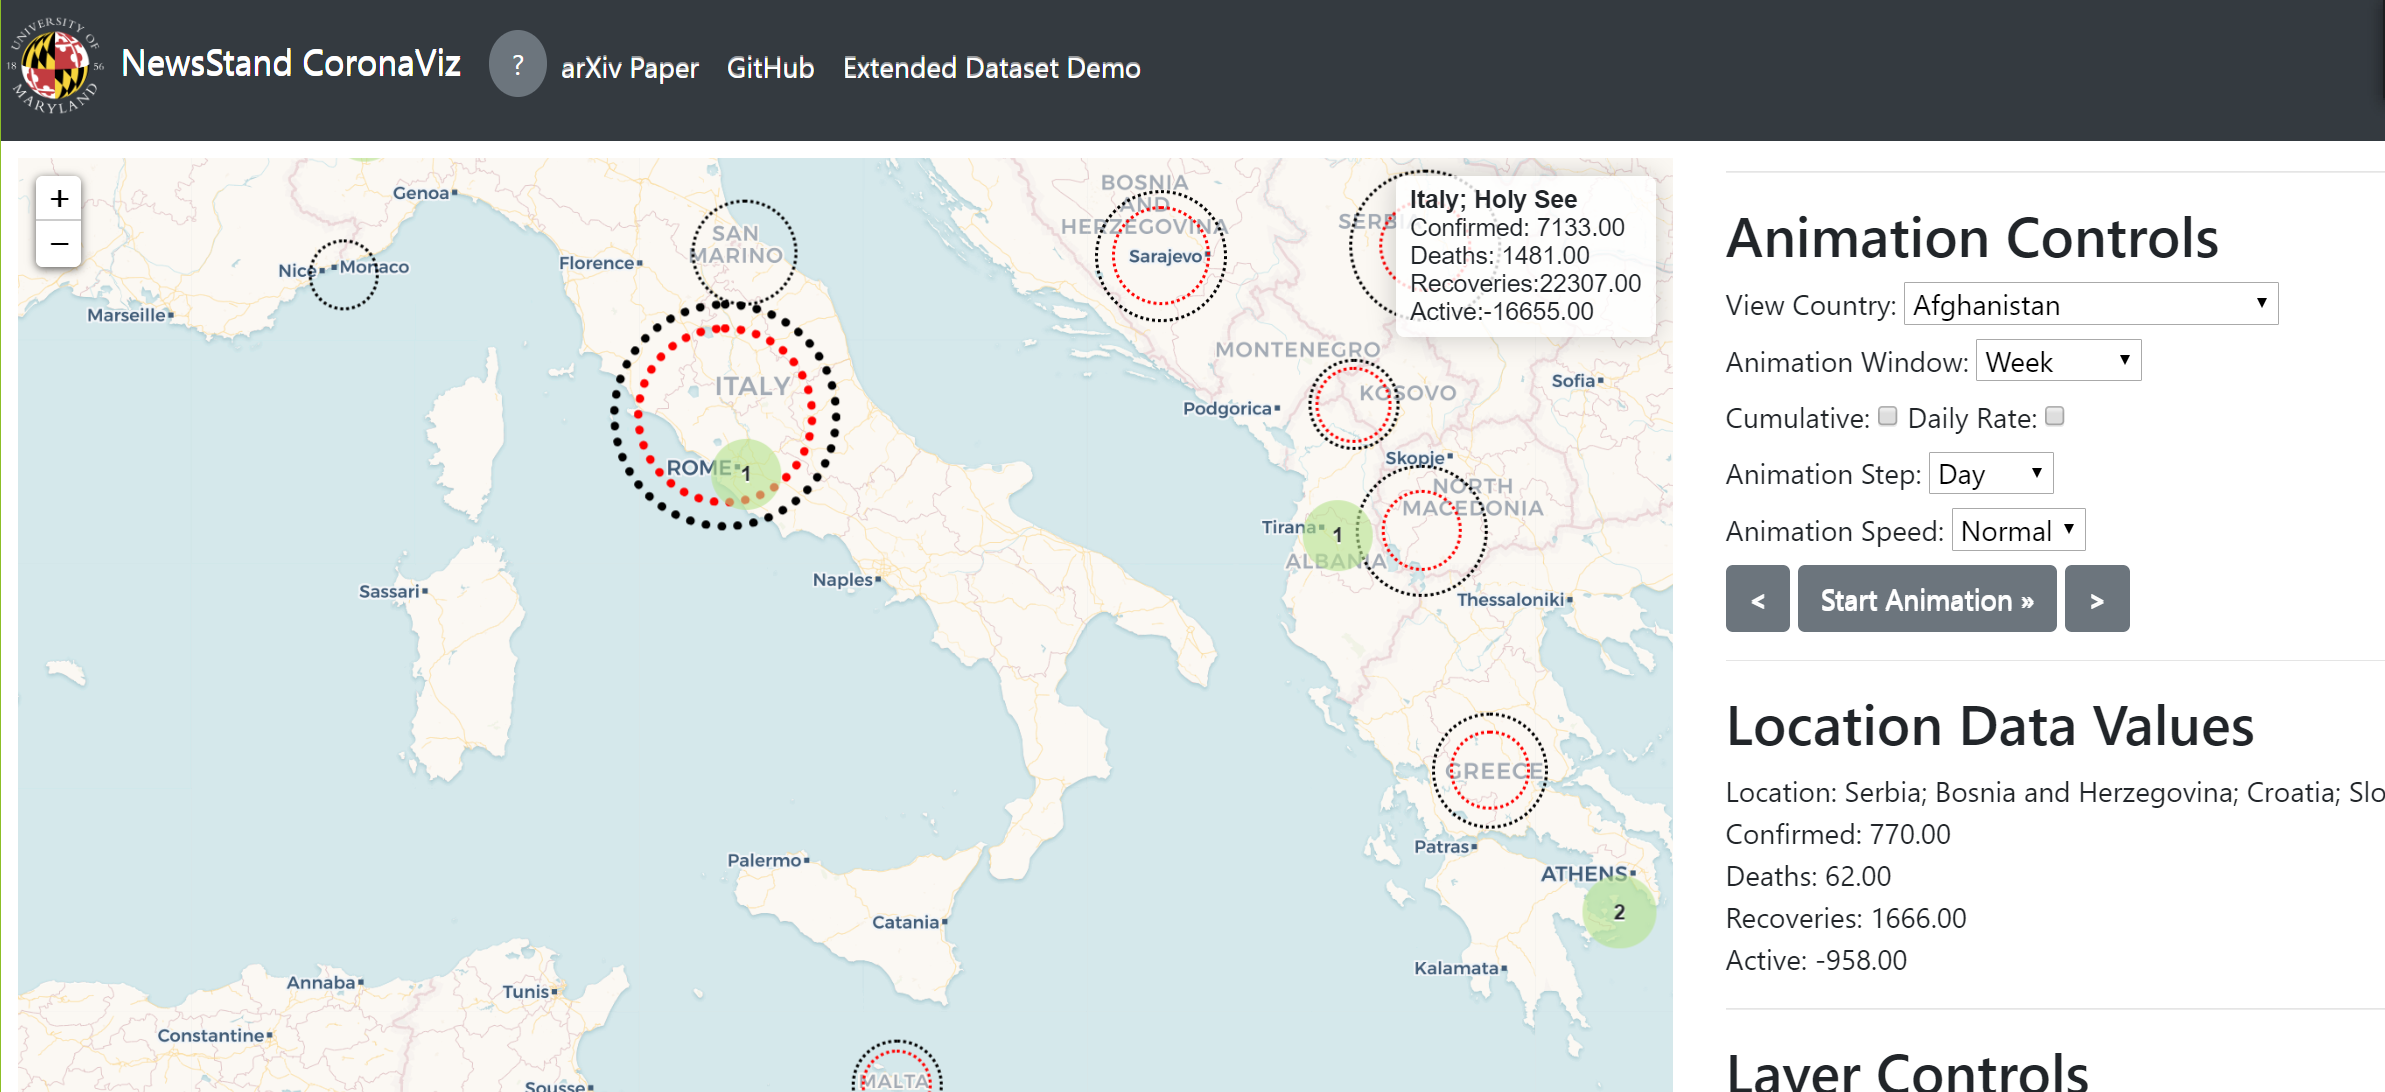2385x1092 pixels.
Task: Open the View Country dropdown
Action: click(x=2090, y=304)
